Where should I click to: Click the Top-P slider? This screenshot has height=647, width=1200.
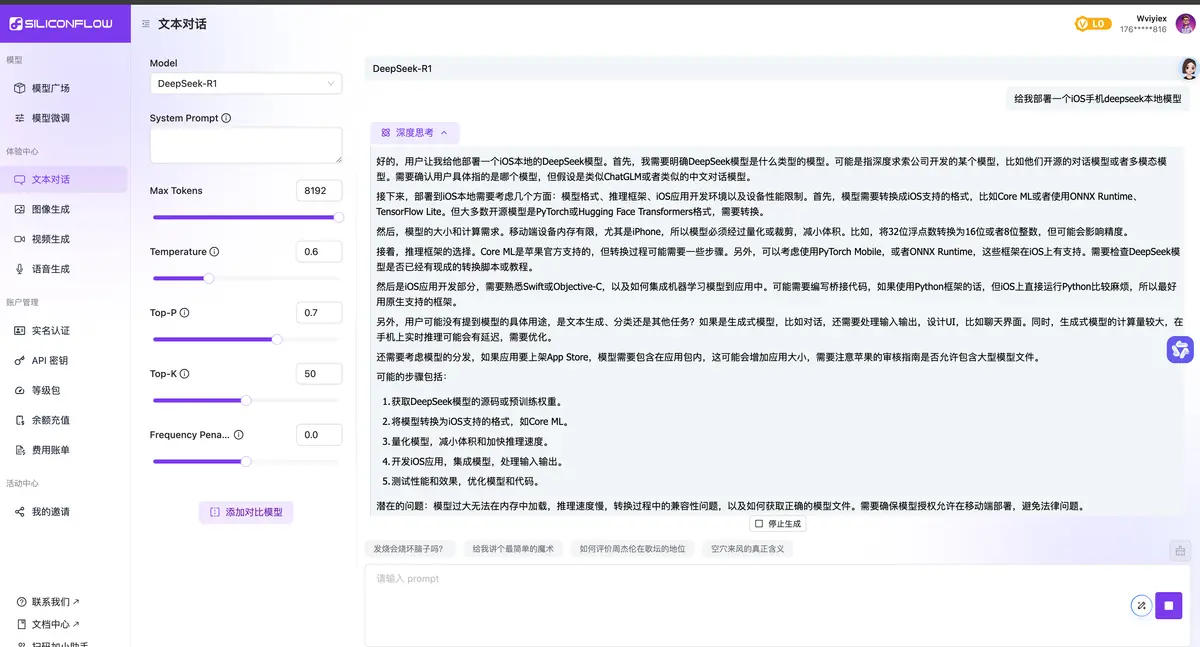tap(246, 339)
